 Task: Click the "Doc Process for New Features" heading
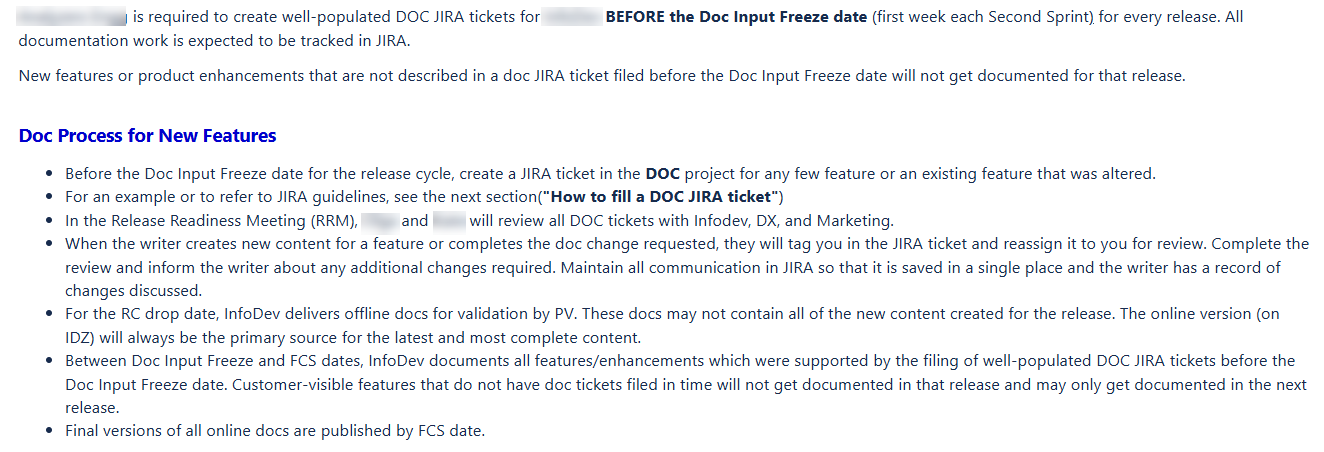coord(147,136)
